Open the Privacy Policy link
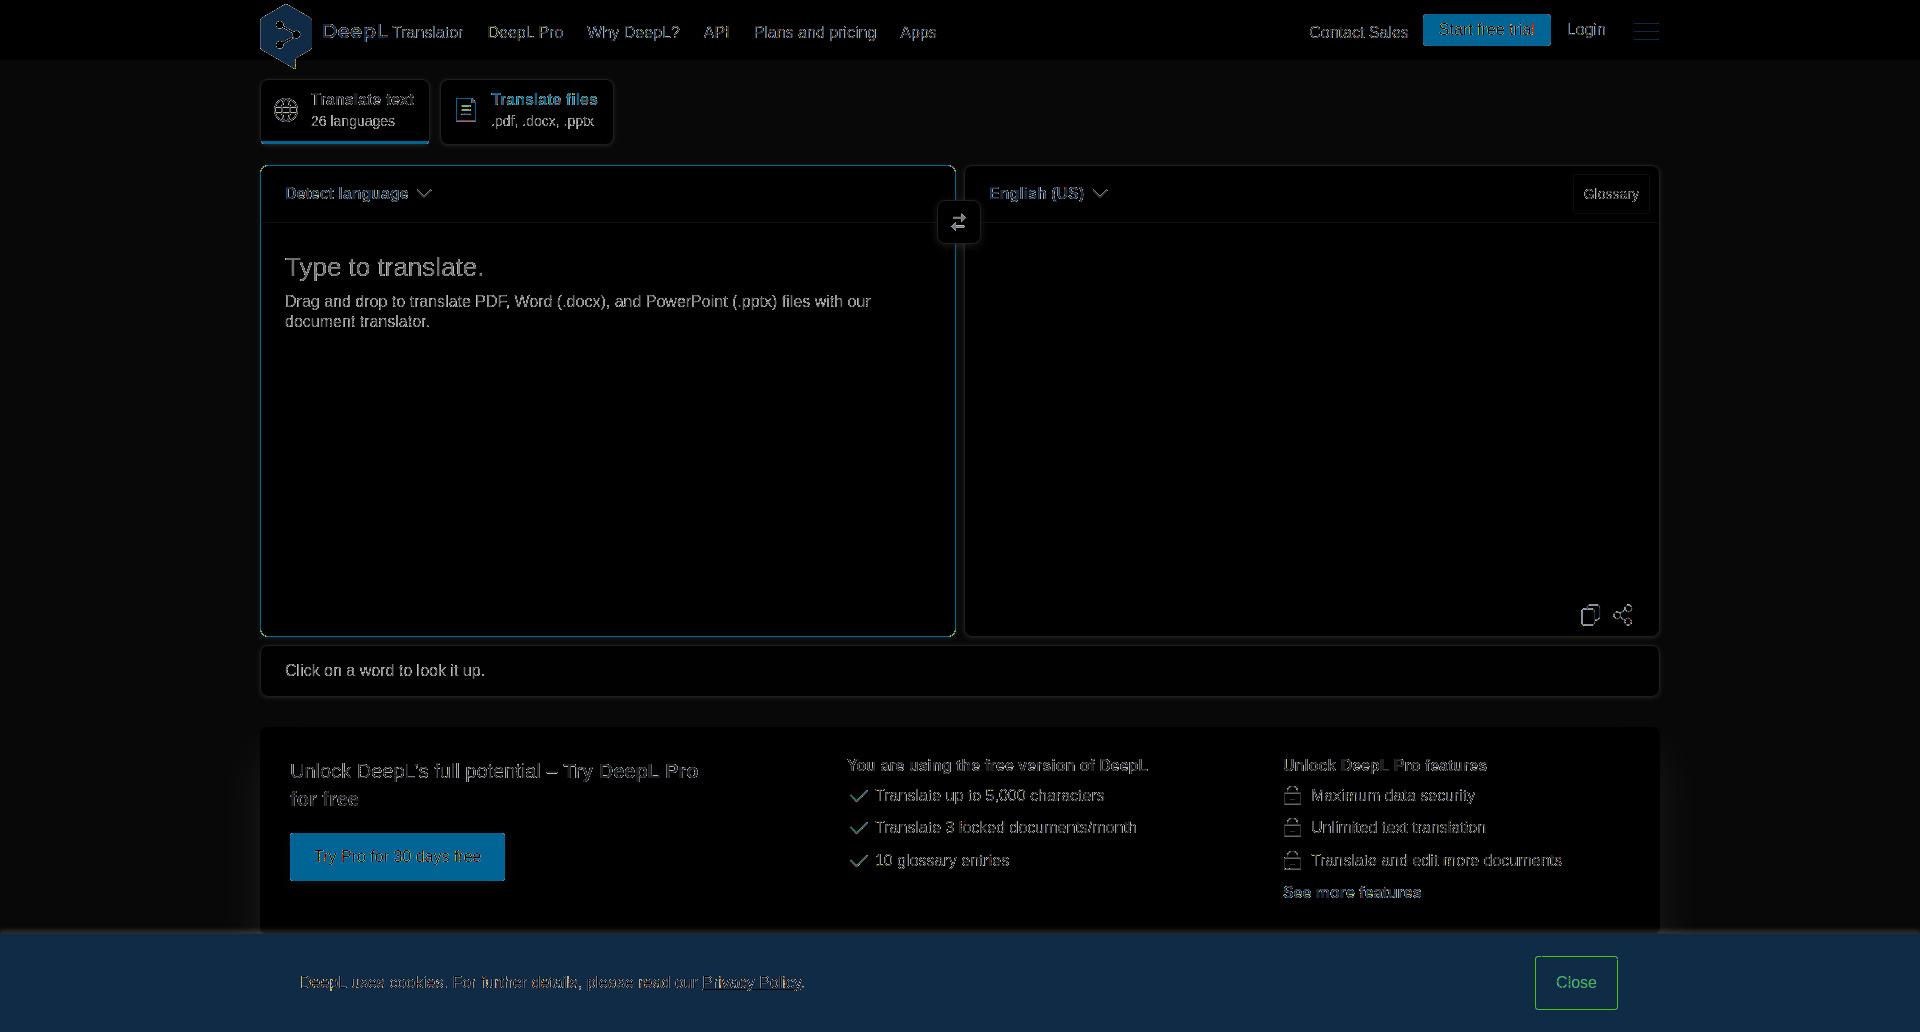The image size is (1920, 1032). coord(752,983)
